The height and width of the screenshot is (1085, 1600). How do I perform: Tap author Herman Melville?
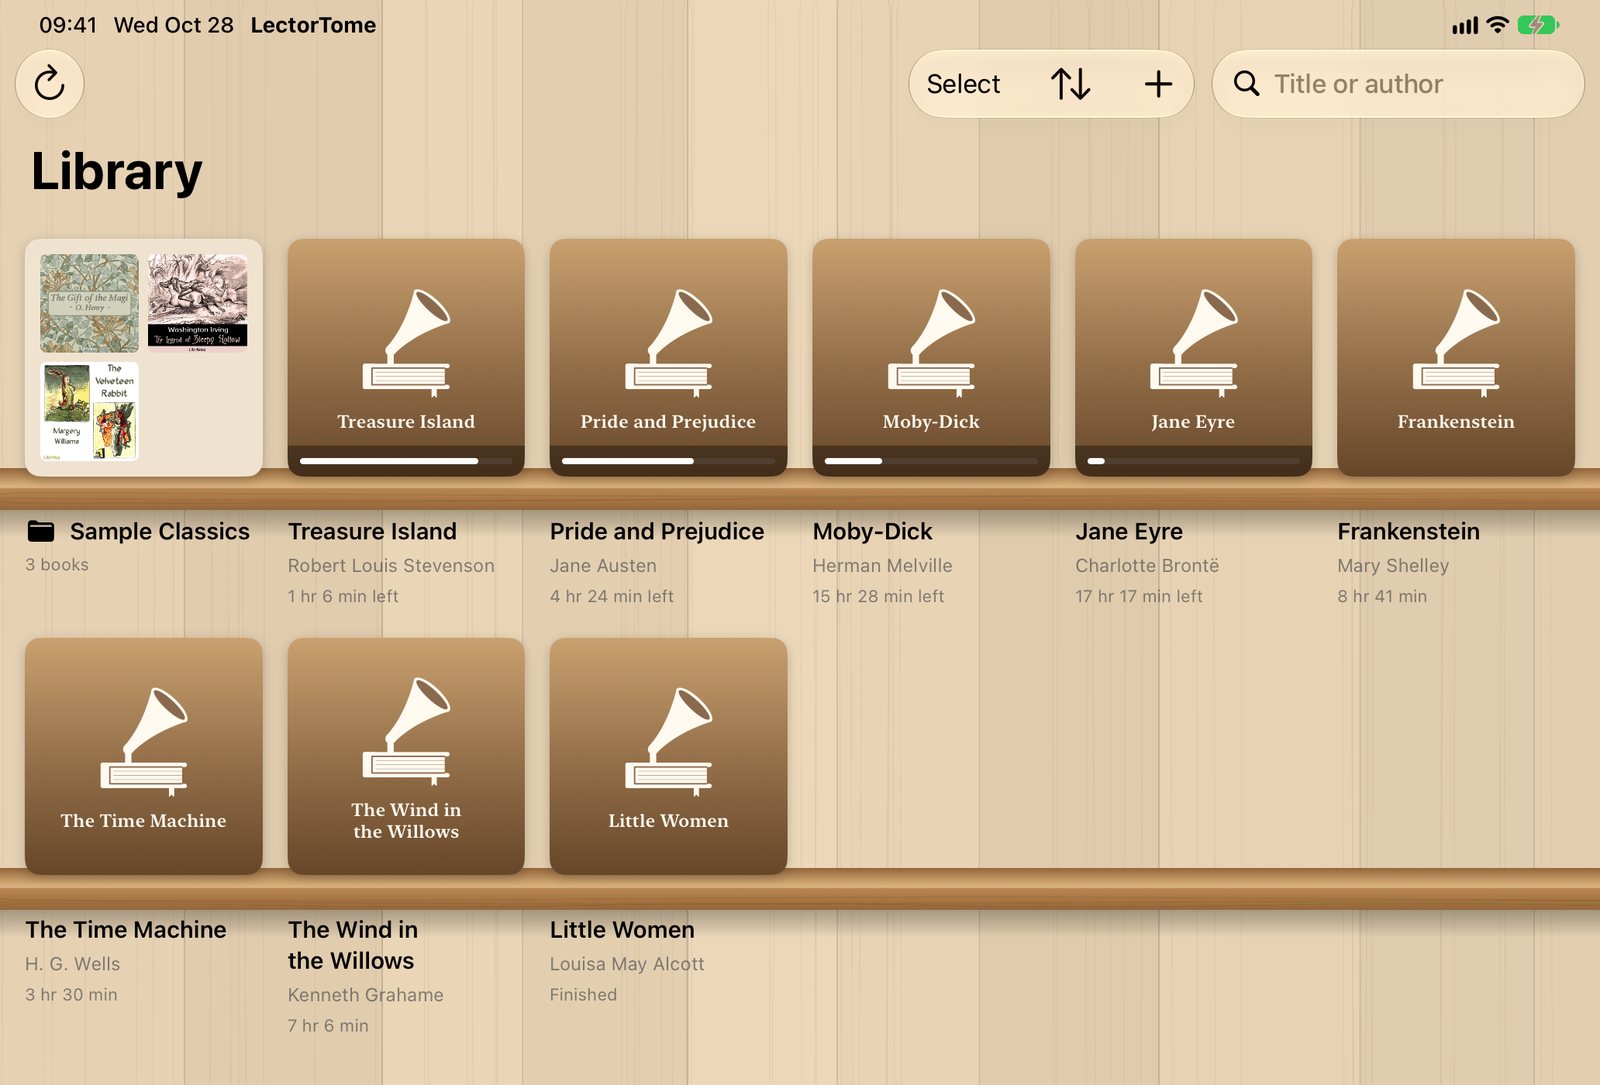click(882, 566)
